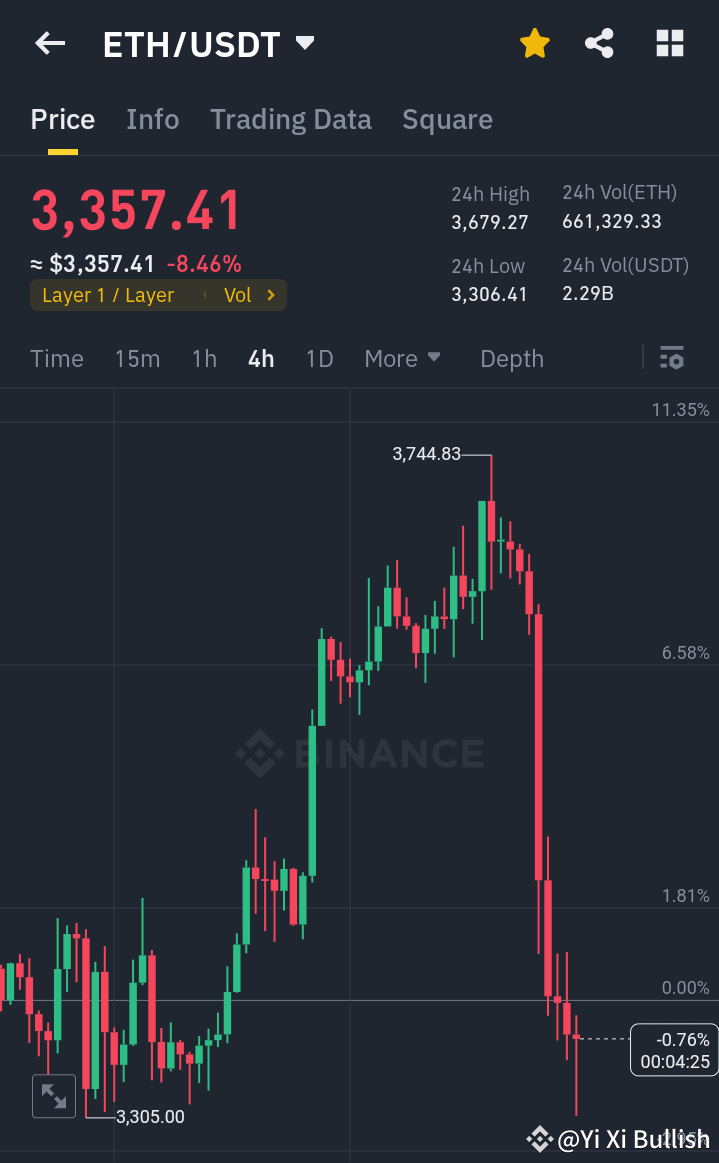Select the 1D candle interval
Image resolution: width=719 pixels, height=1163 pixels.
click(x=319, y=358)
